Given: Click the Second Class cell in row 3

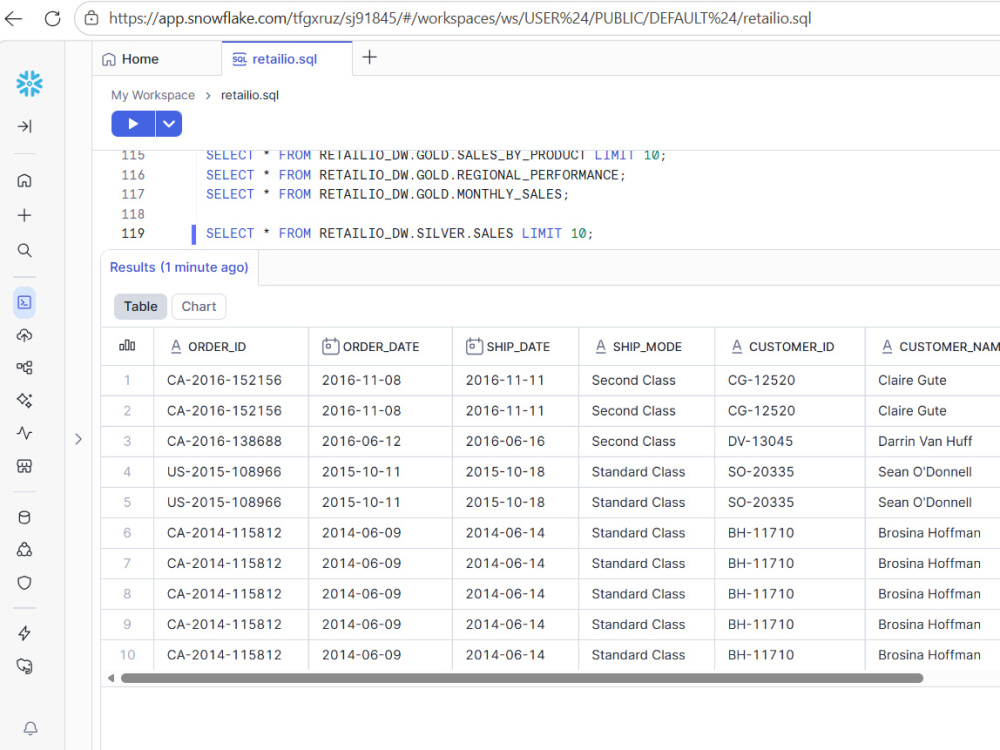Looking at the screenshot, I should (x=647, y=441).
